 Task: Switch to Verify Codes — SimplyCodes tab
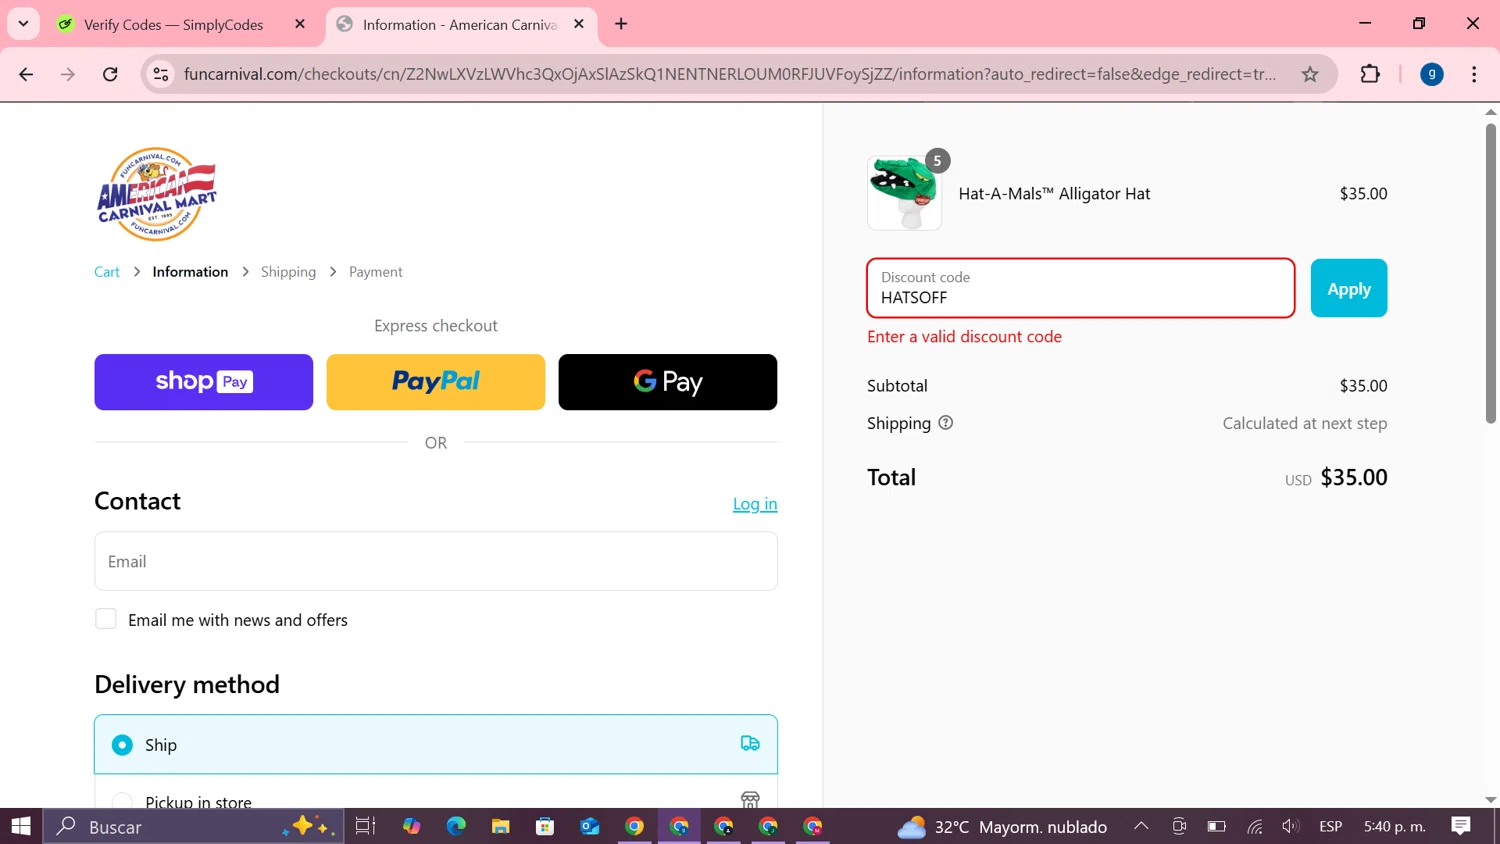point(173,24)
